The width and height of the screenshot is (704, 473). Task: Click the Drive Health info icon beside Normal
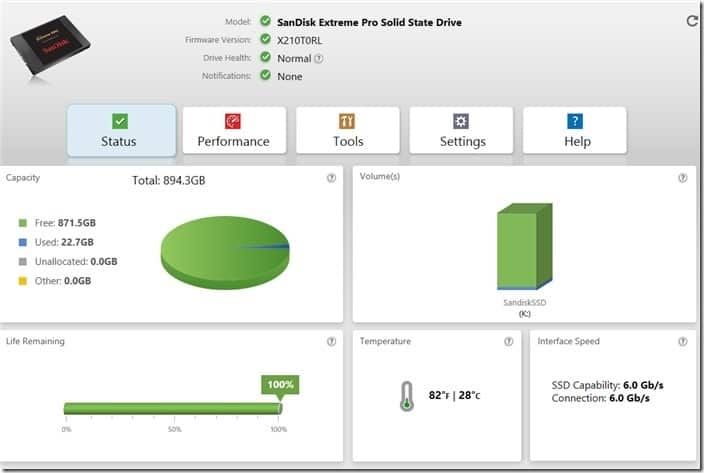click(x=318, y=58)
